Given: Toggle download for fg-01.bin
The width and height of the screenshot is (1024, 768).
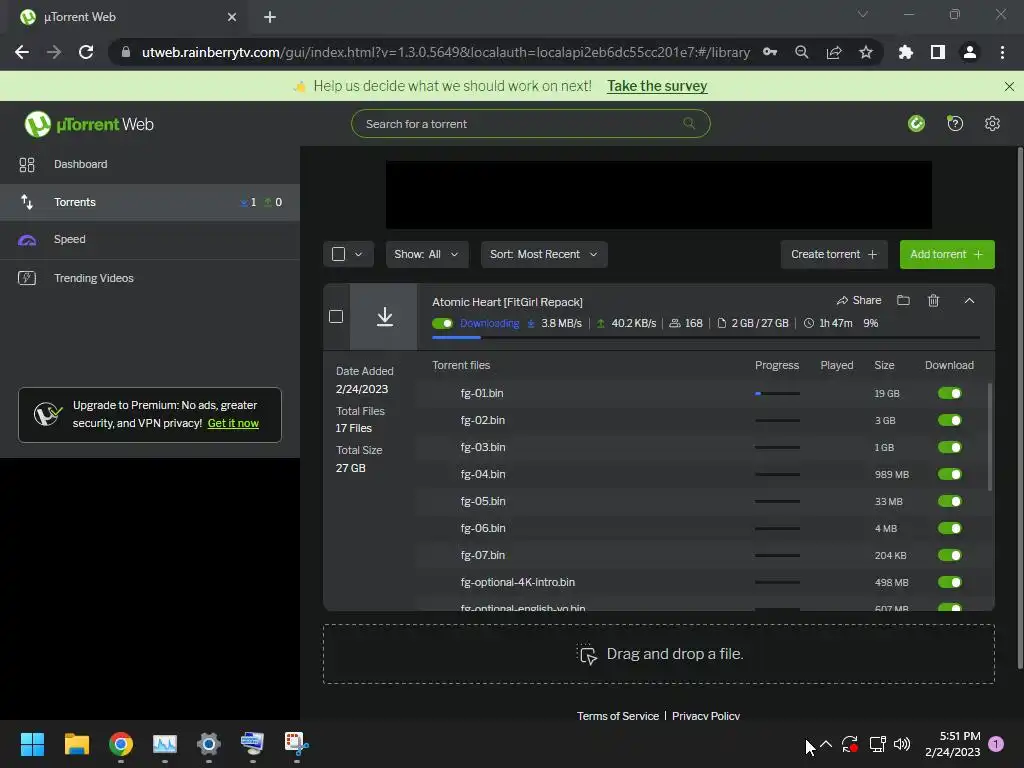Looking at the screenshot, I should point(950,393).
